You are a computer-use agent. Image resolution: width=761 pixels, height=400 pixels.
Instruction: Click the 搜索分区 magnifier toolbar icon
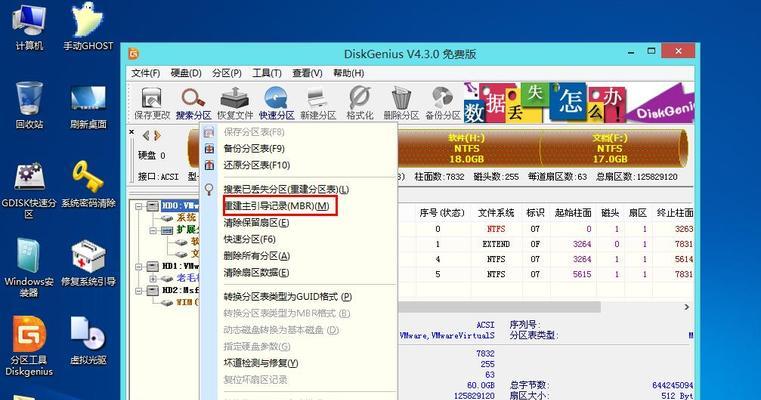tap(193, 103)
